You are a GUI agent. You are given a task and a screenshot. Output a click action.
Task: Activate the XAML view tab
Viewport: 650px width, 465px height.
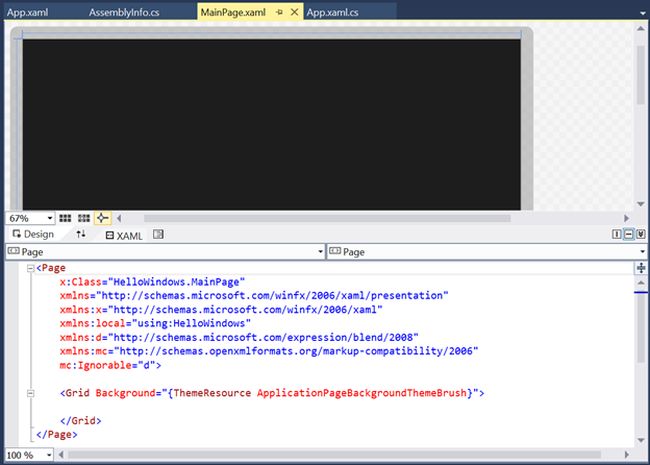[124, 235]
